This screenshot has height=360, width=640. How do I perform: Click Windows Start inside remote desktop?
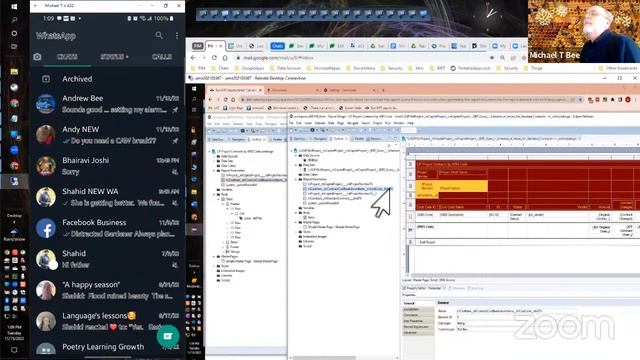click(194, 89)
